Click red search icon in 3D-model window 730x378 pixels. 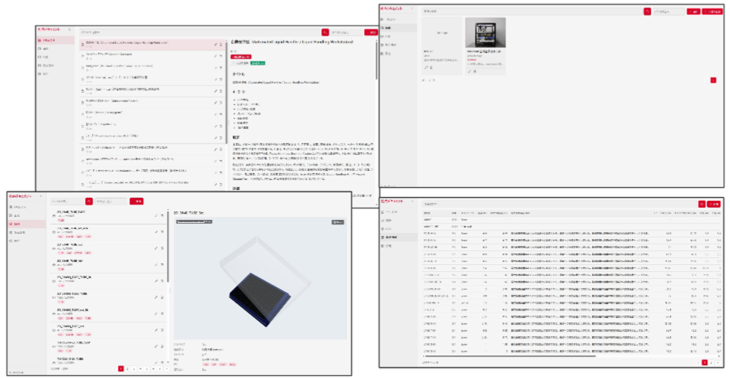tap(89, 201)
